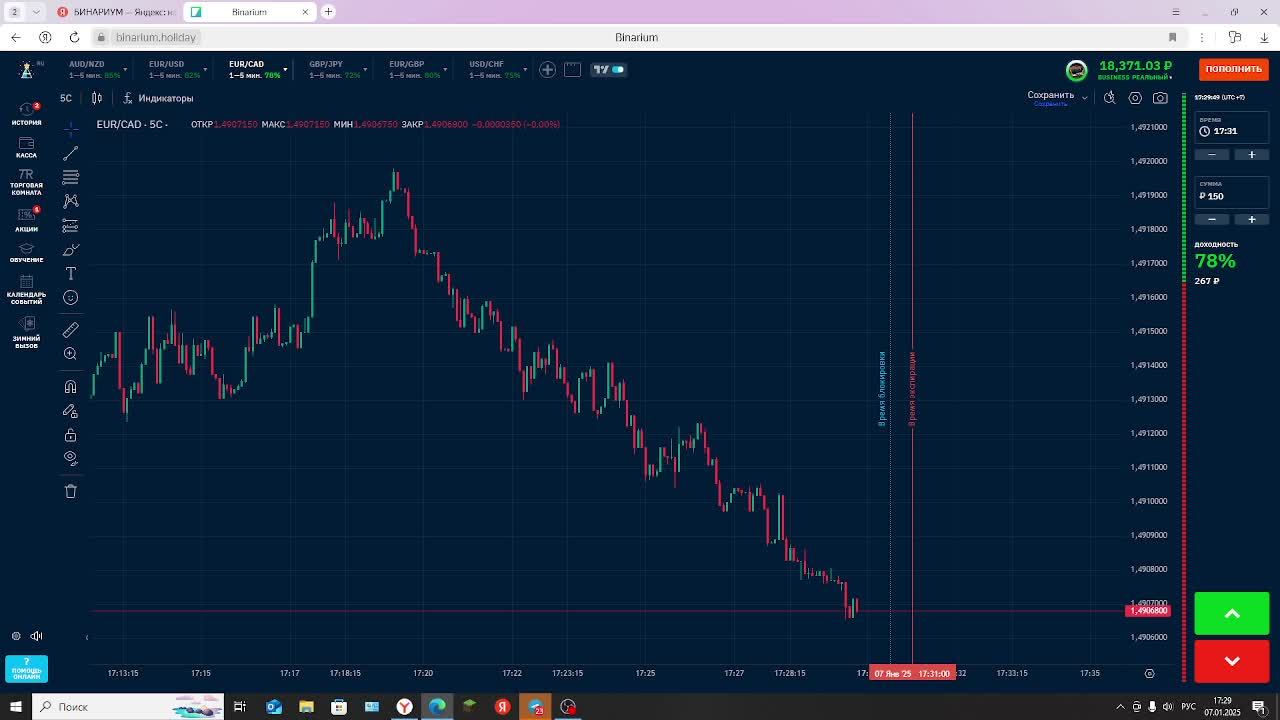Select the ruler measure tool

coord(70,329)
